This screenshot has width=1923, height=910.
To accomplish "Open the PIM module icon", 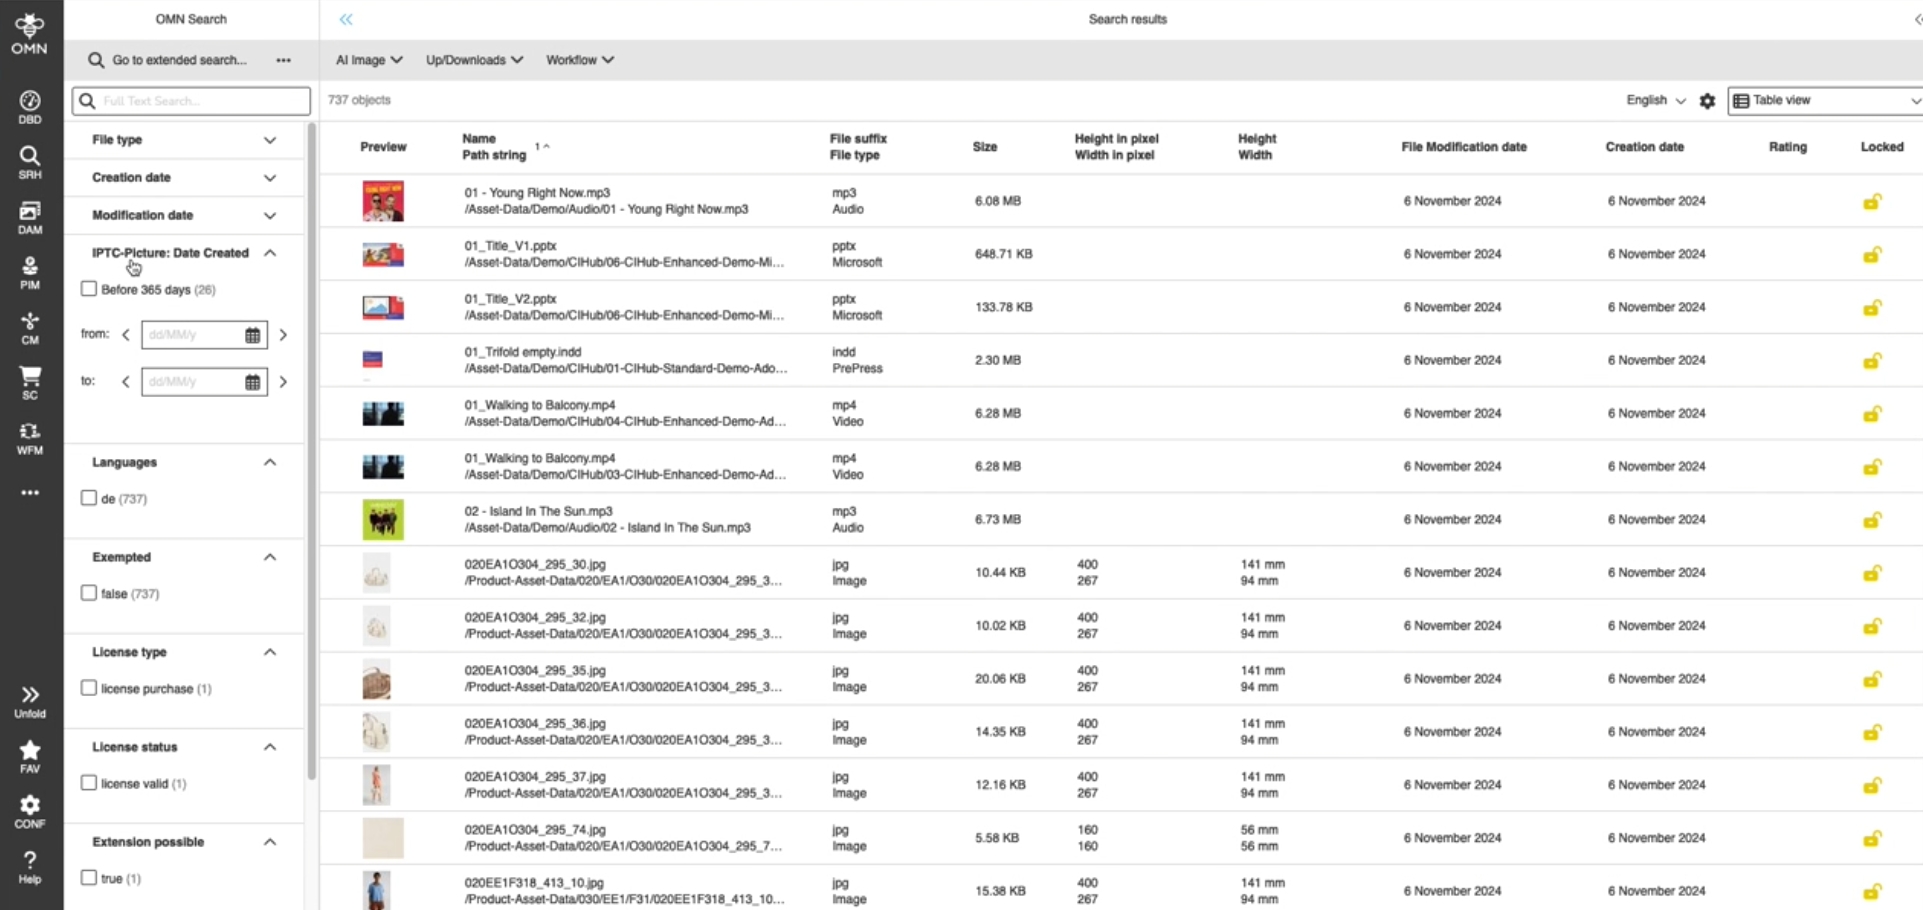I will [30, 271].
